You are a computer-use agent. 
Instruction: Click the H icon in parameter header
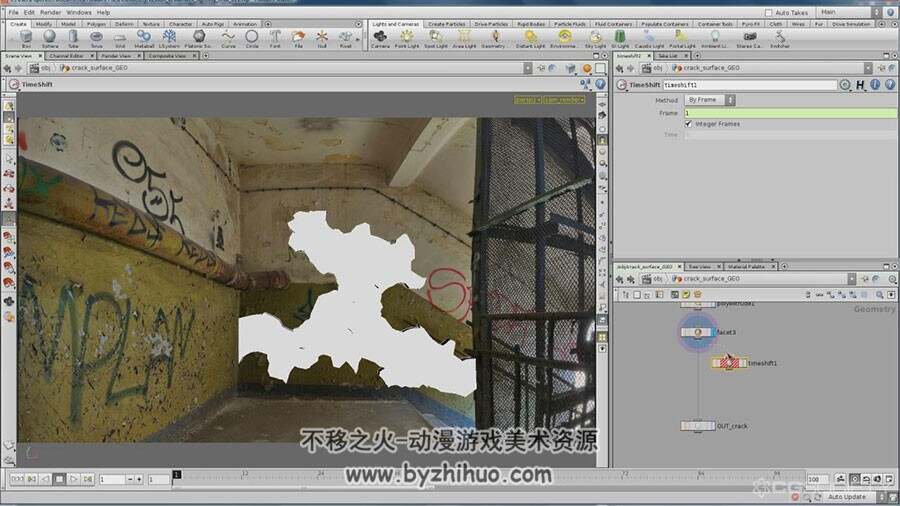click(x=860, y=84)
